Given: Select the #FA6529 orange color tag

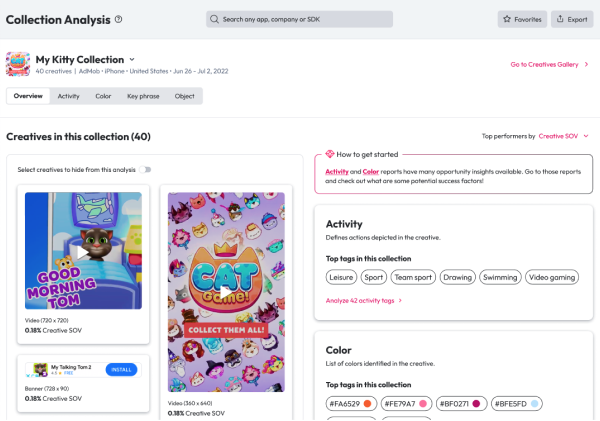Looking at the screenshot, I should click(351, 403).
